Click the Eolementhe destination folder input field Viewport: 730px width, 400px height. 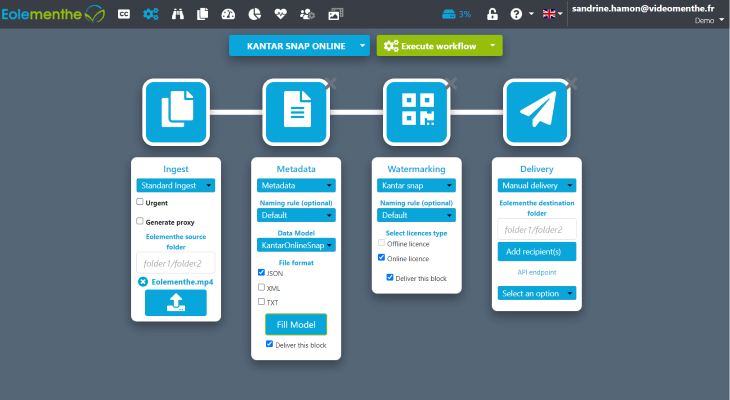click(537, 229)
